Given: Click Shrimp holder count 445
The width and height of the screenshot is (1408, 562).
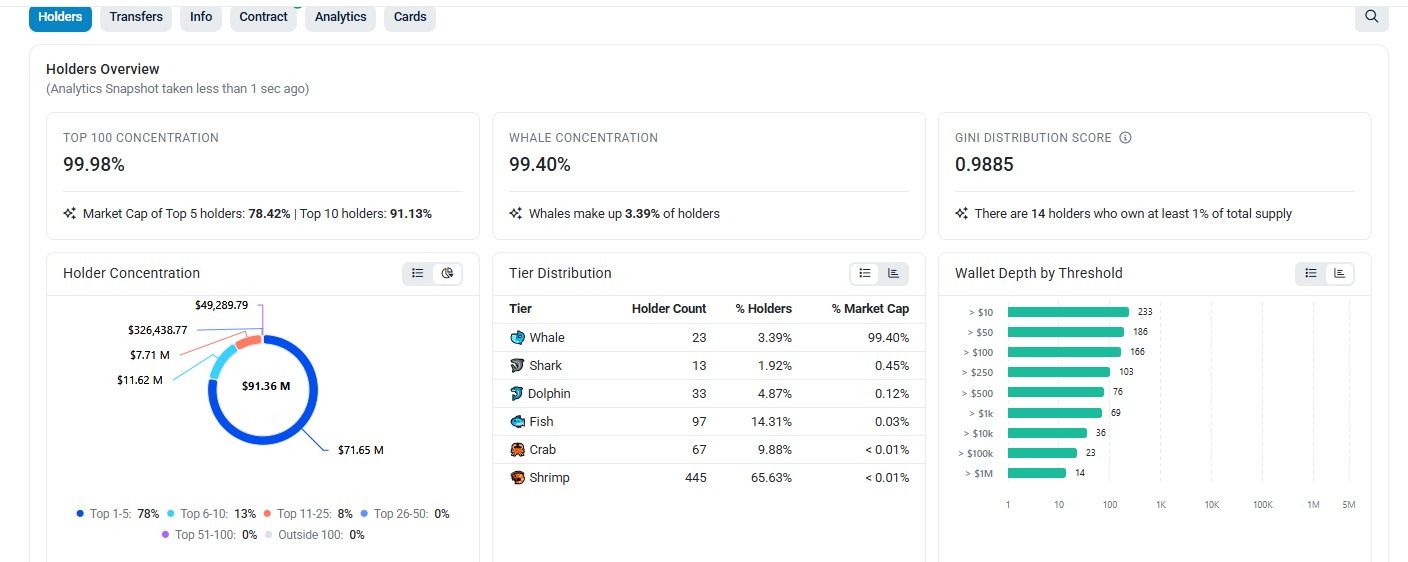Looking at the screenshot, I should coord(695,478).
